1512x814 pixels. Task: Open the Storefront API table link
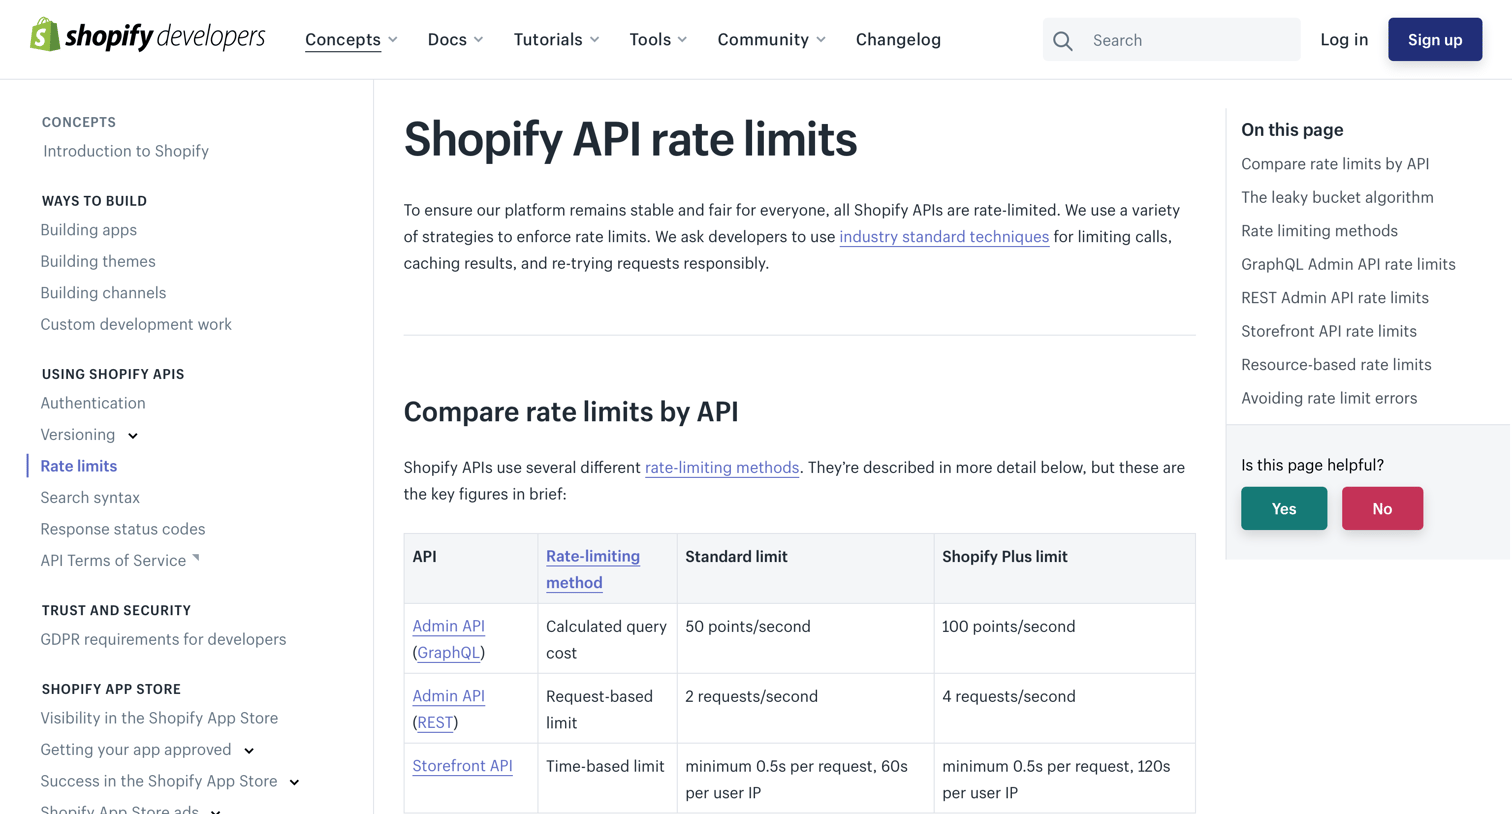pyautogui.click(x=462, y=766)
